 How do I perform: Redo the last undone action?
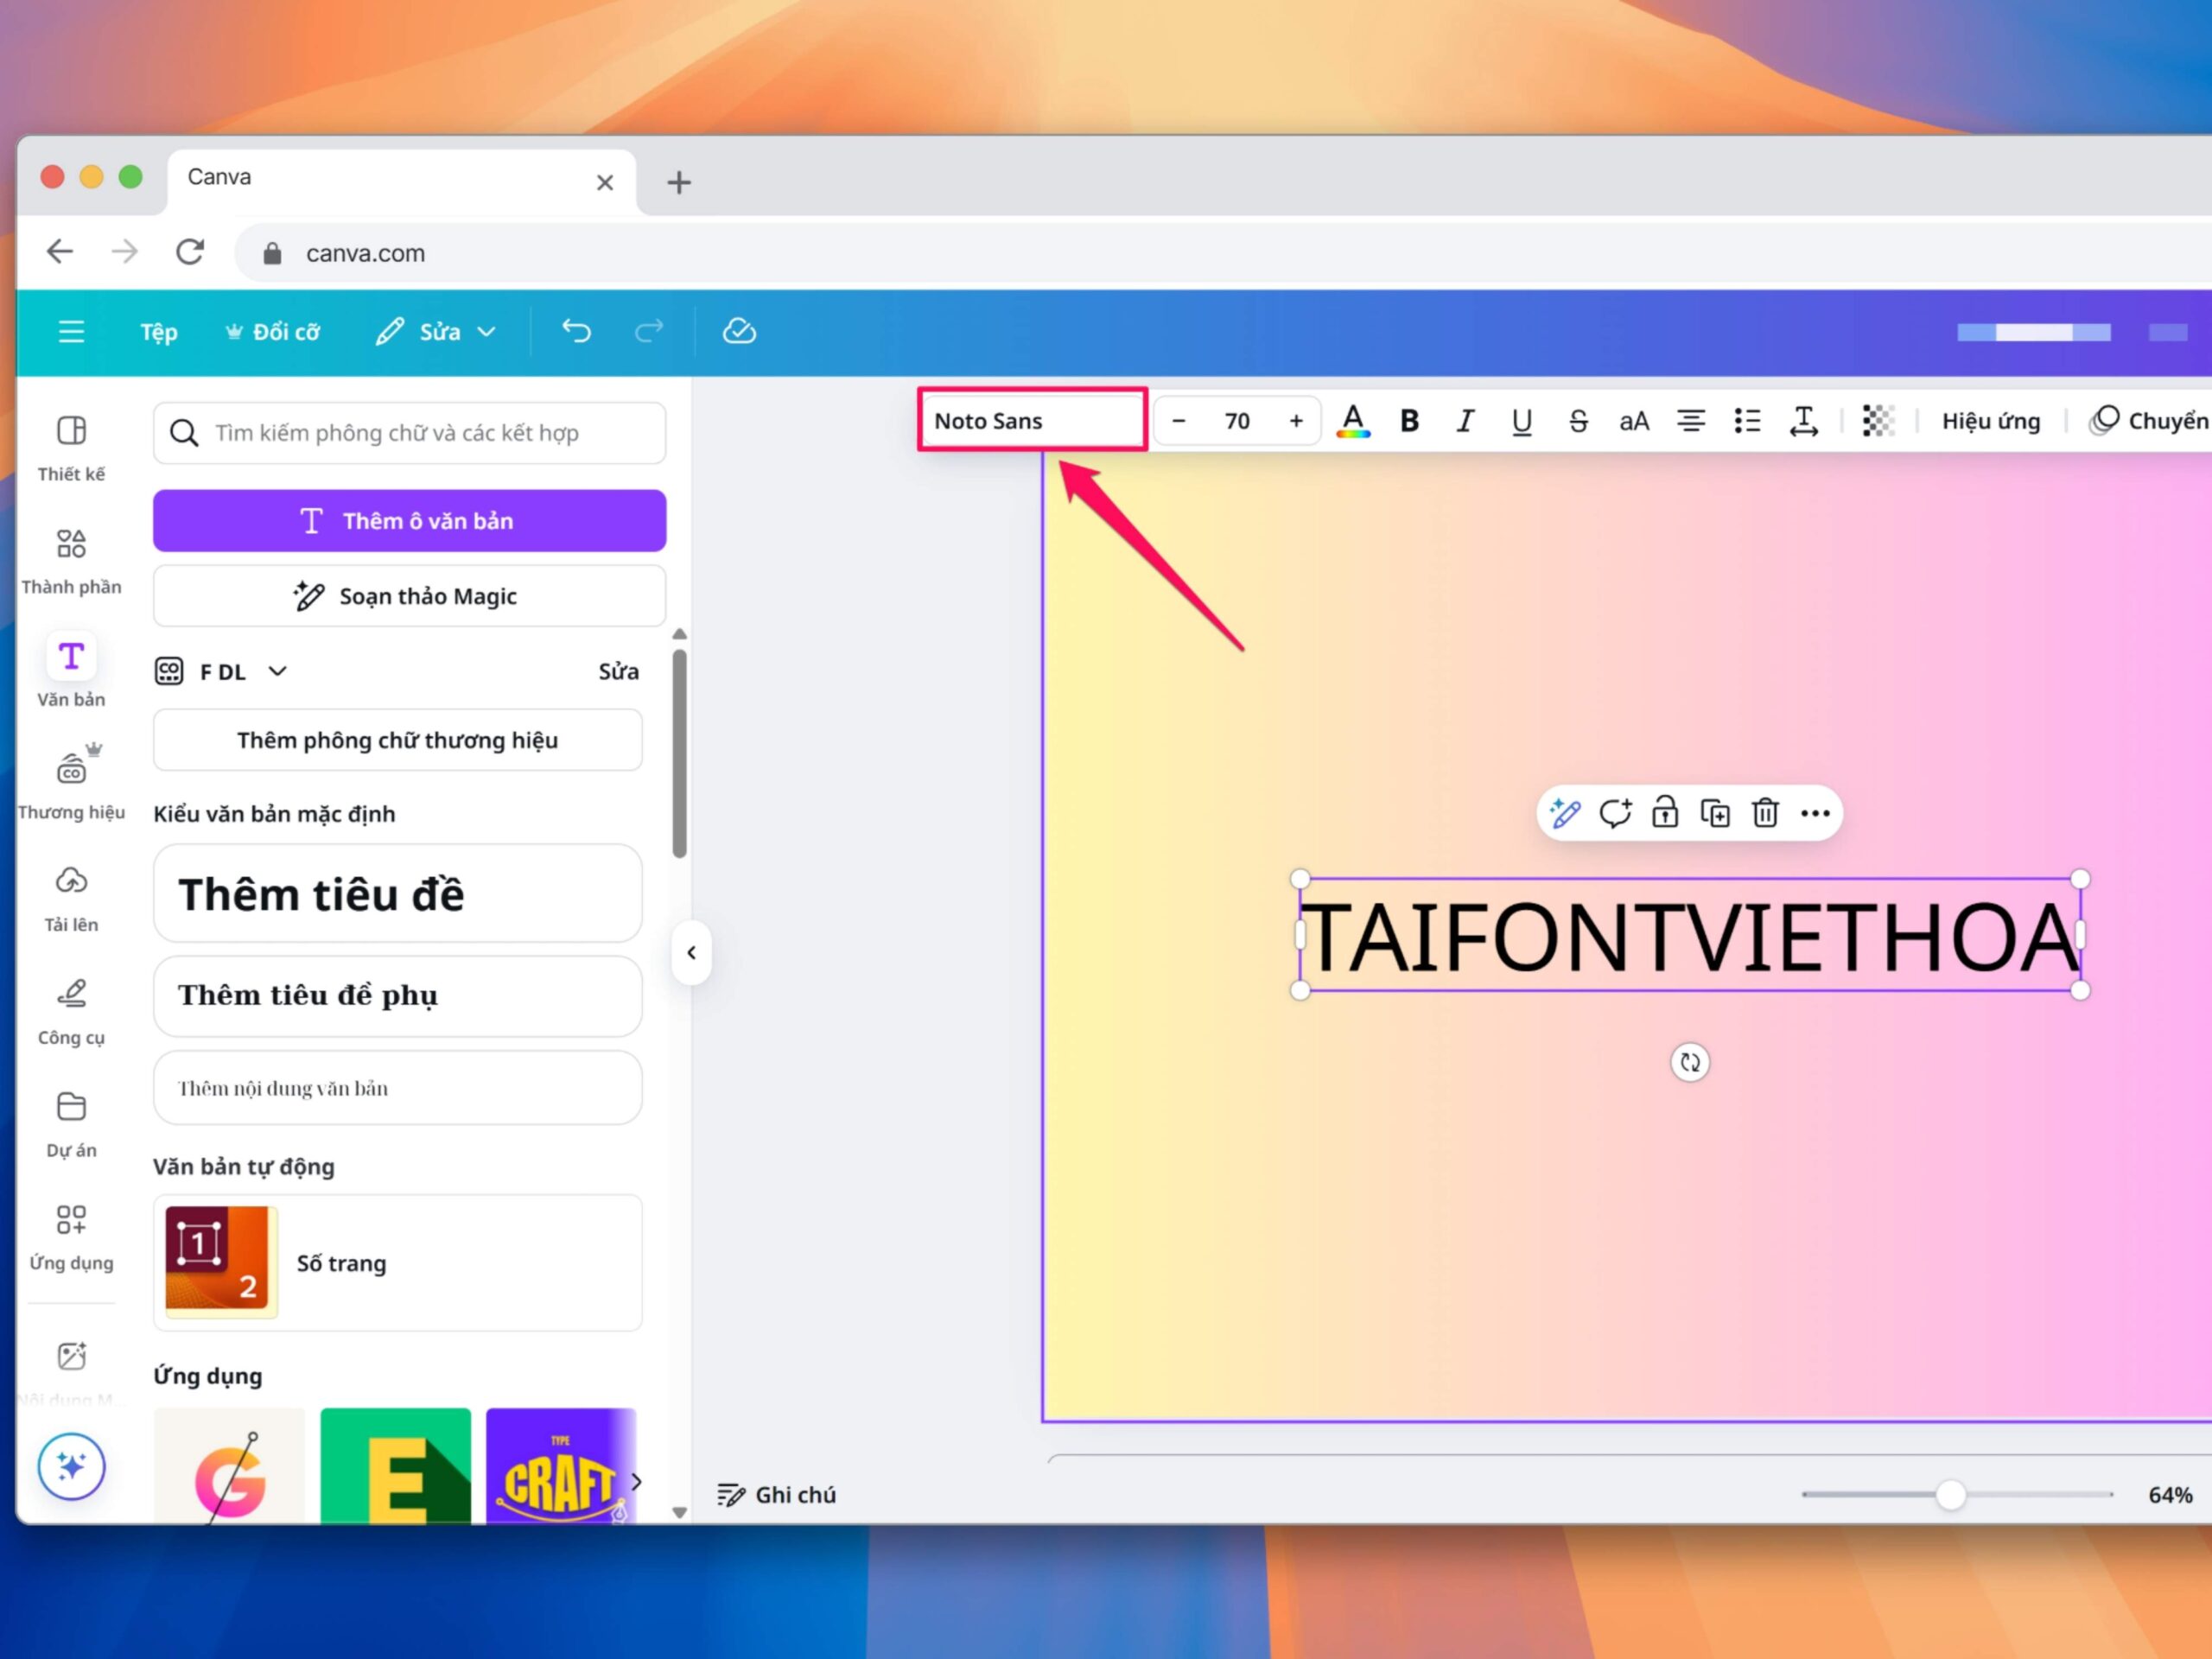coord(649,331)
